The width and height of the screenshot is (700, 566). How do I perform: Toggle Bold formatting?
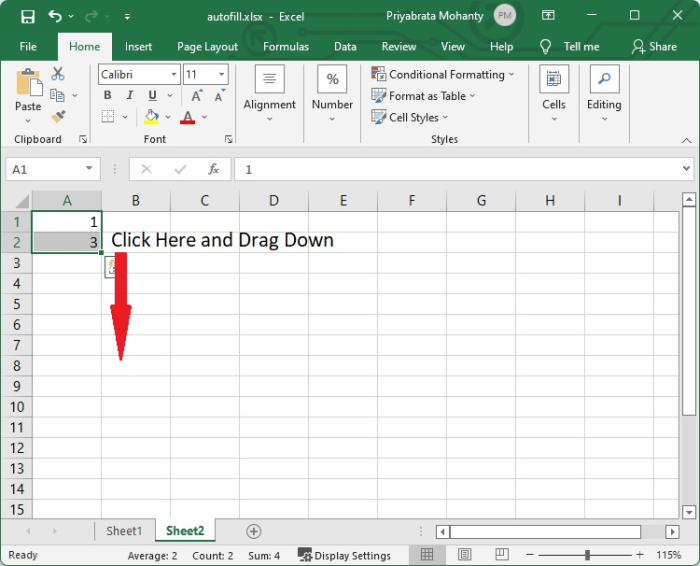point(107,95)
